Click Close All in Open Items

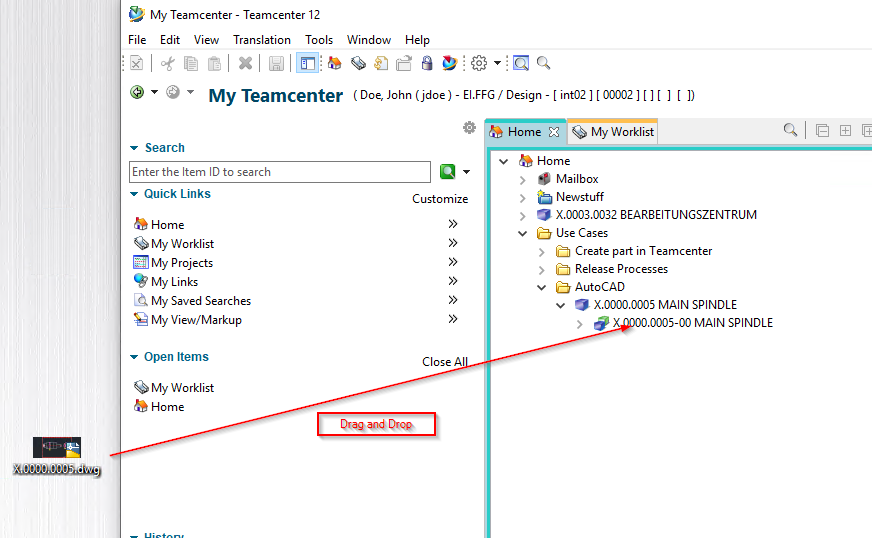(444, 361)
